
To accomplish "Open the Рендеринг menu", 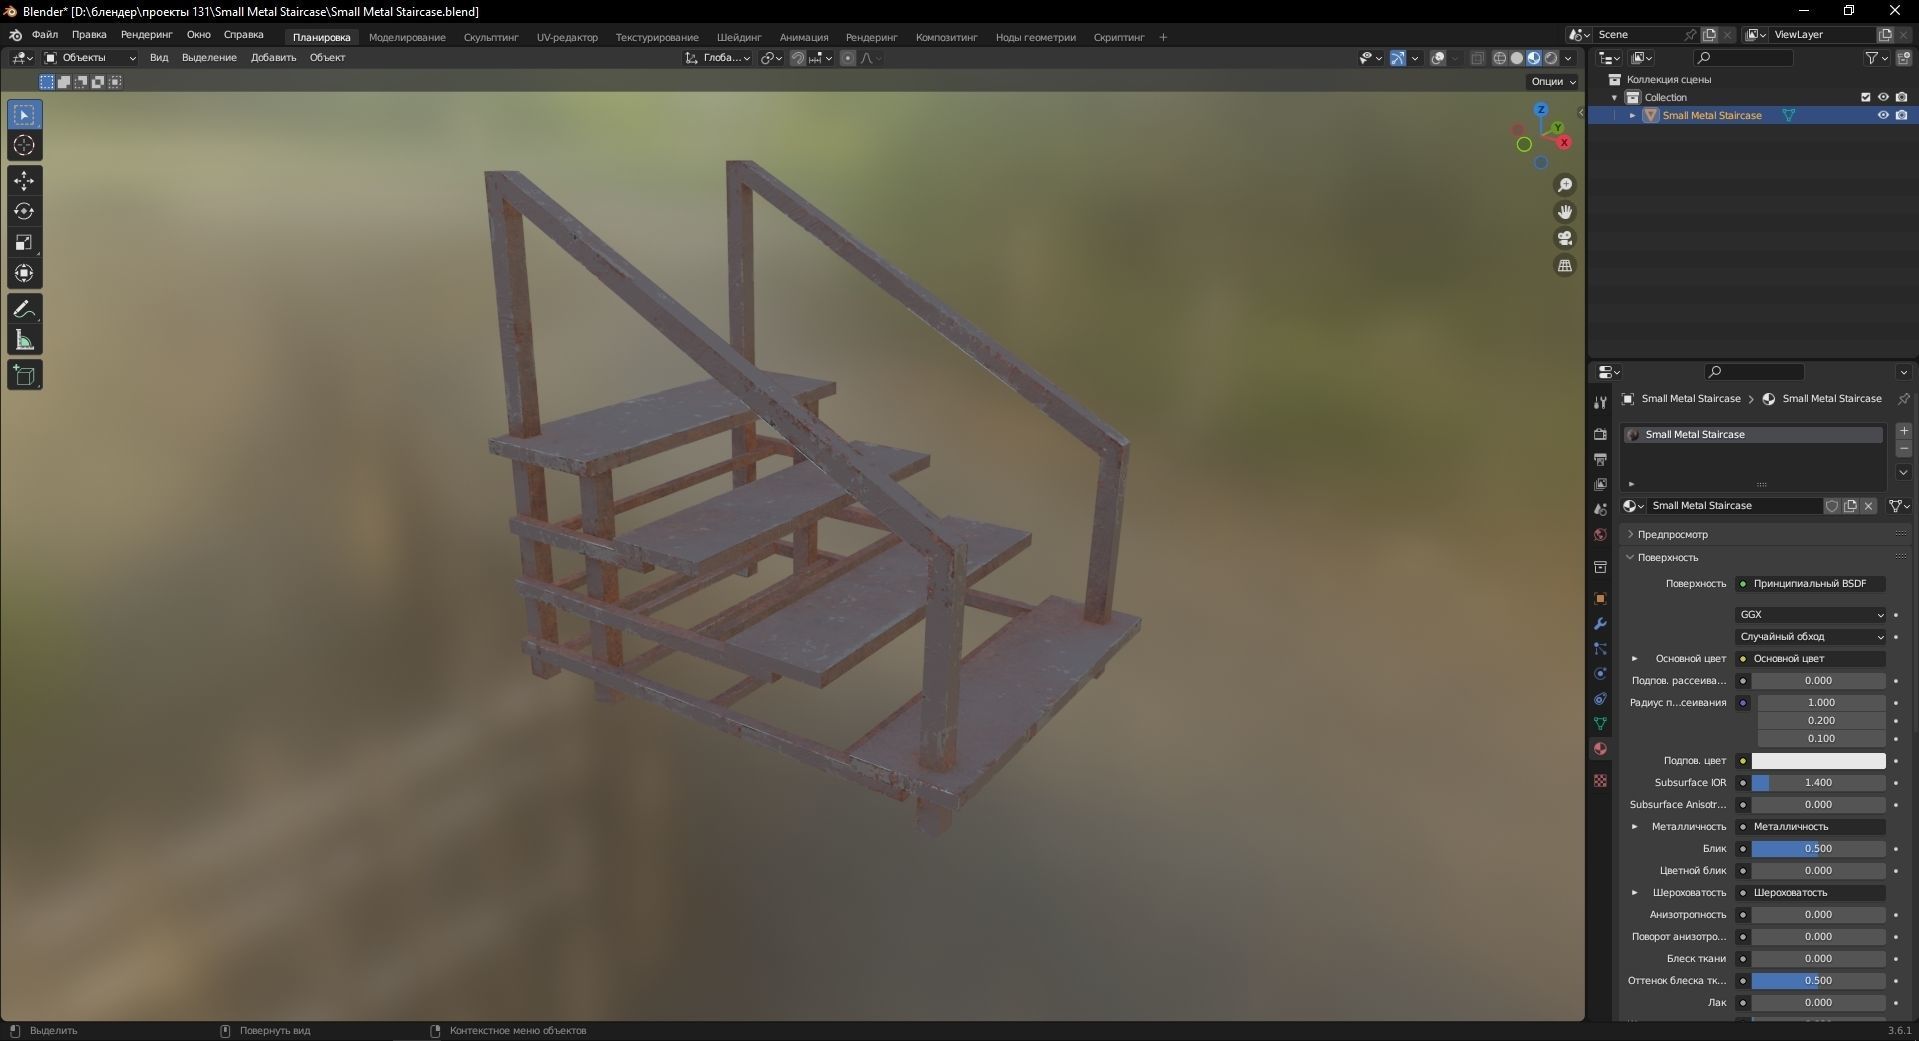I will (x=146, y=35).
